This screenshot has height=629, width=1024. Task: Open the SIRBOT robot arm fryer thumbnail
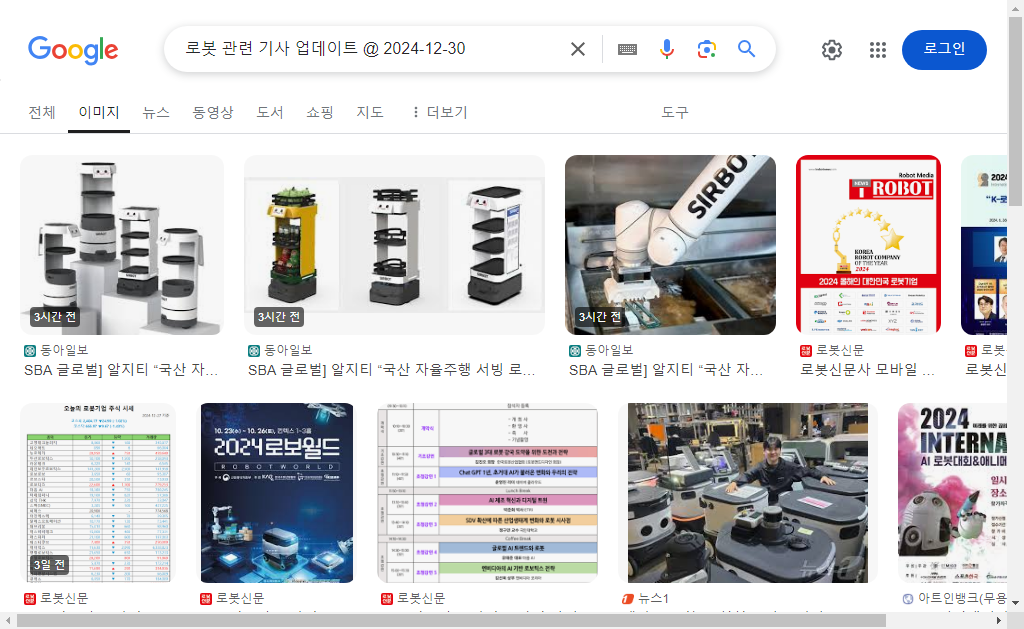(670, 245)
